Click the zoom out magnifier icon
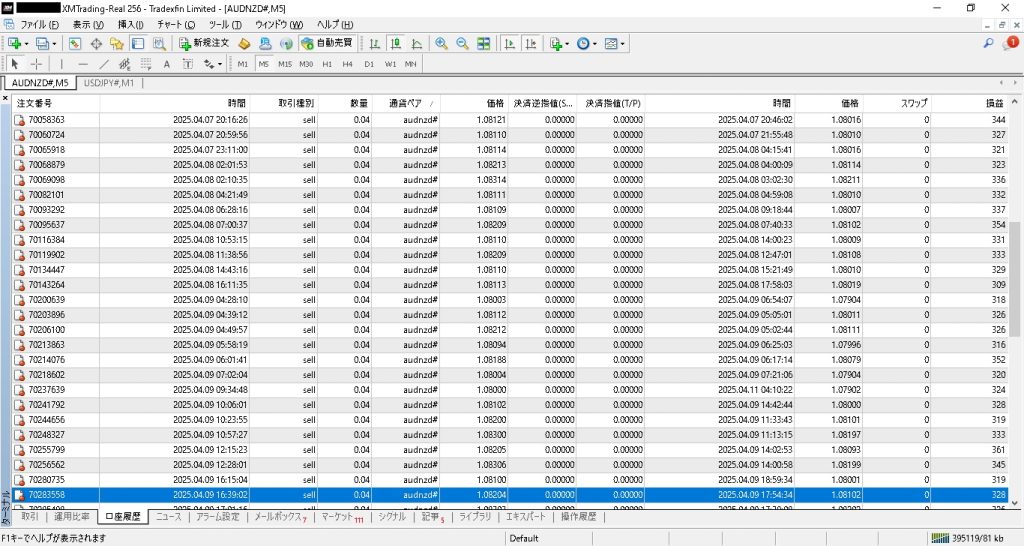1024x546 pixels. 462,44
